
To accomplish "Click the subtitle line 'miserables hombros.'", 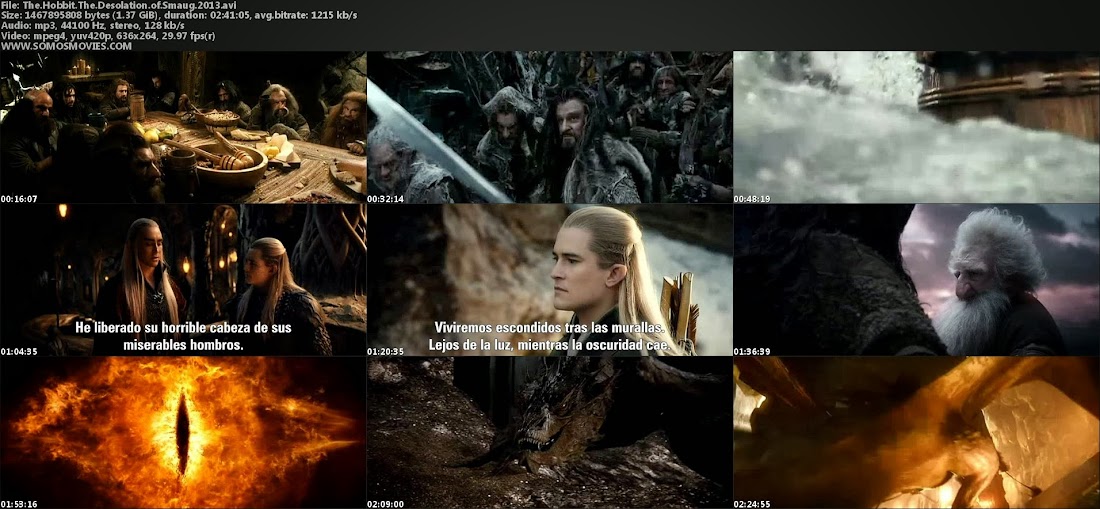I will click(x=183, y=345).
